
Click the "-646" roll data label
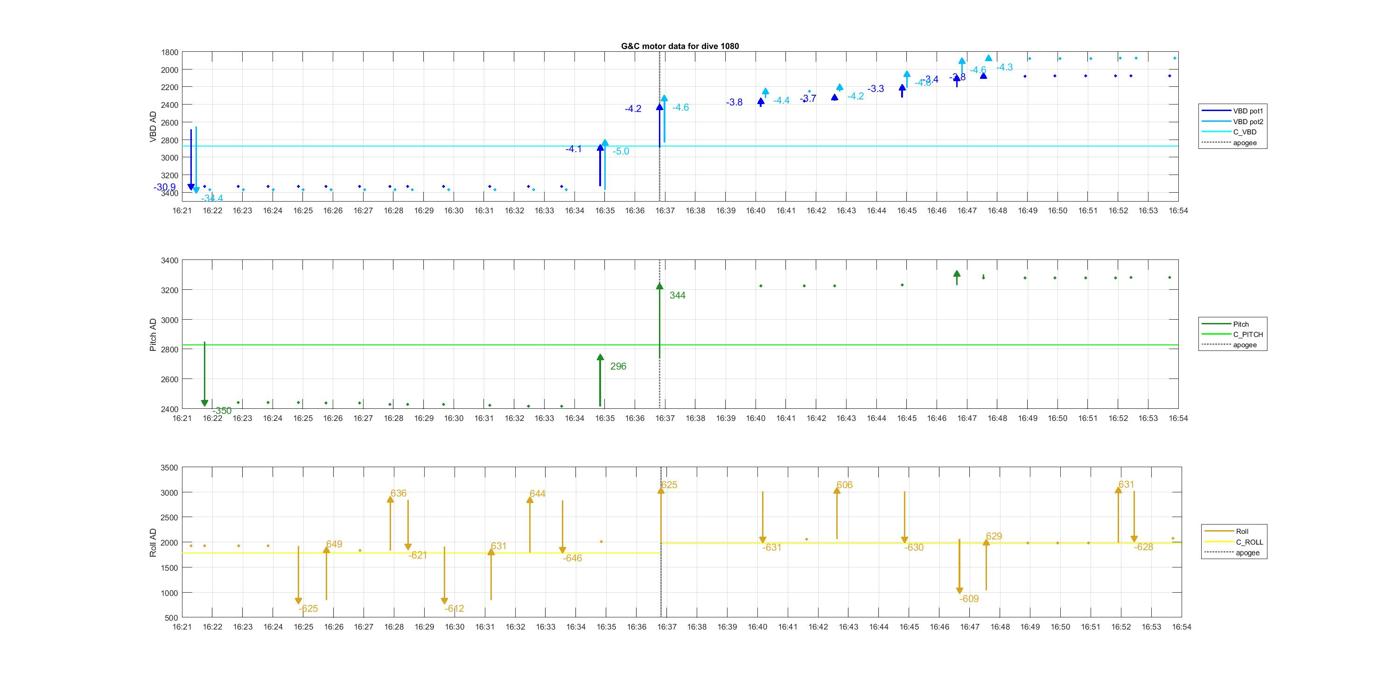pos(572,558)
